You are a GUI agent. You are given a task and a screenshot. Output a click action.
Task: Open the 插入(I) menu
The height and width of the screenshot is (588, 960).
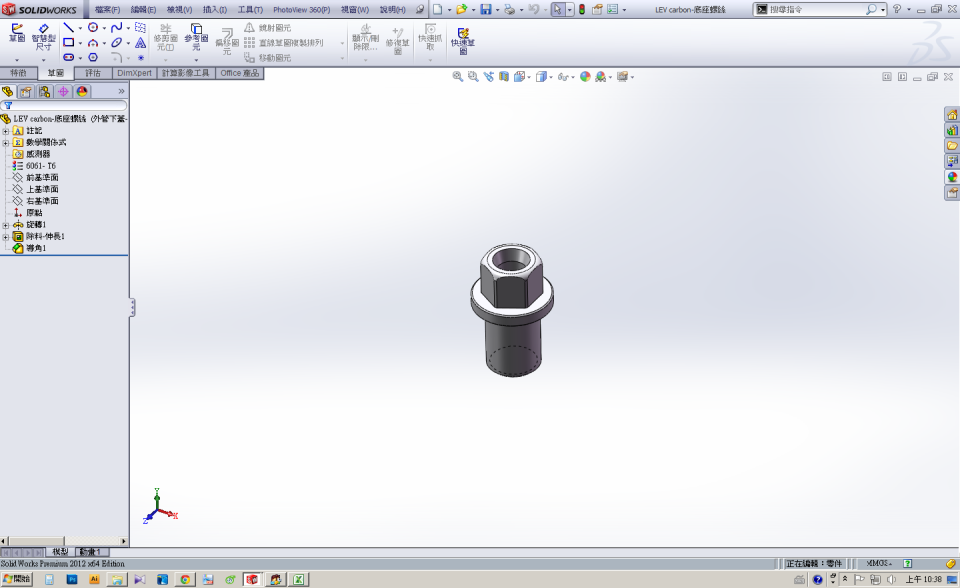coord(214,9)
